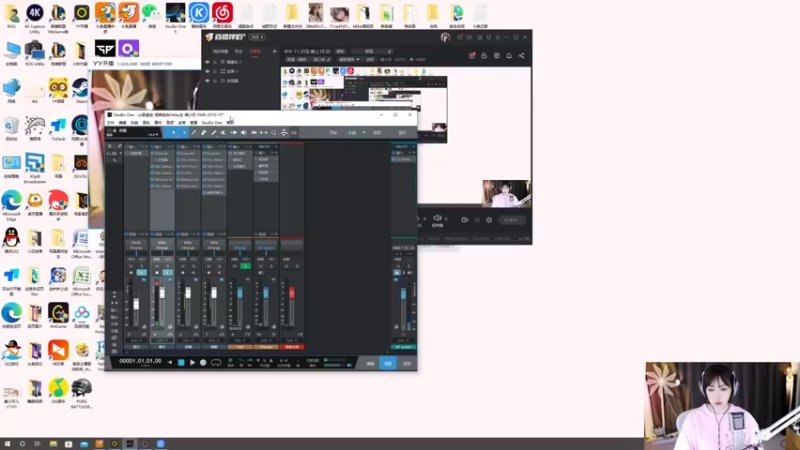
Task: Mute the first mixer channel with its M button
Action: tap(131, 266)
